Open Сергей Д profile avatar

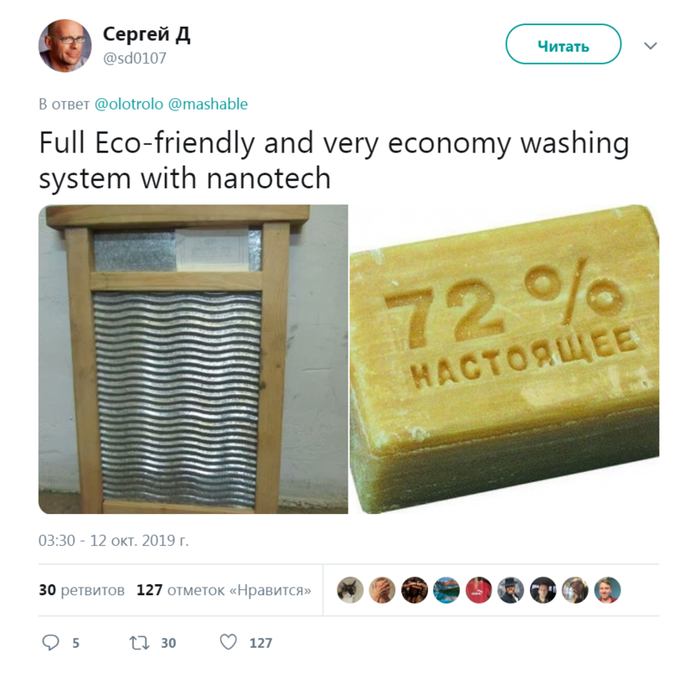65,46
